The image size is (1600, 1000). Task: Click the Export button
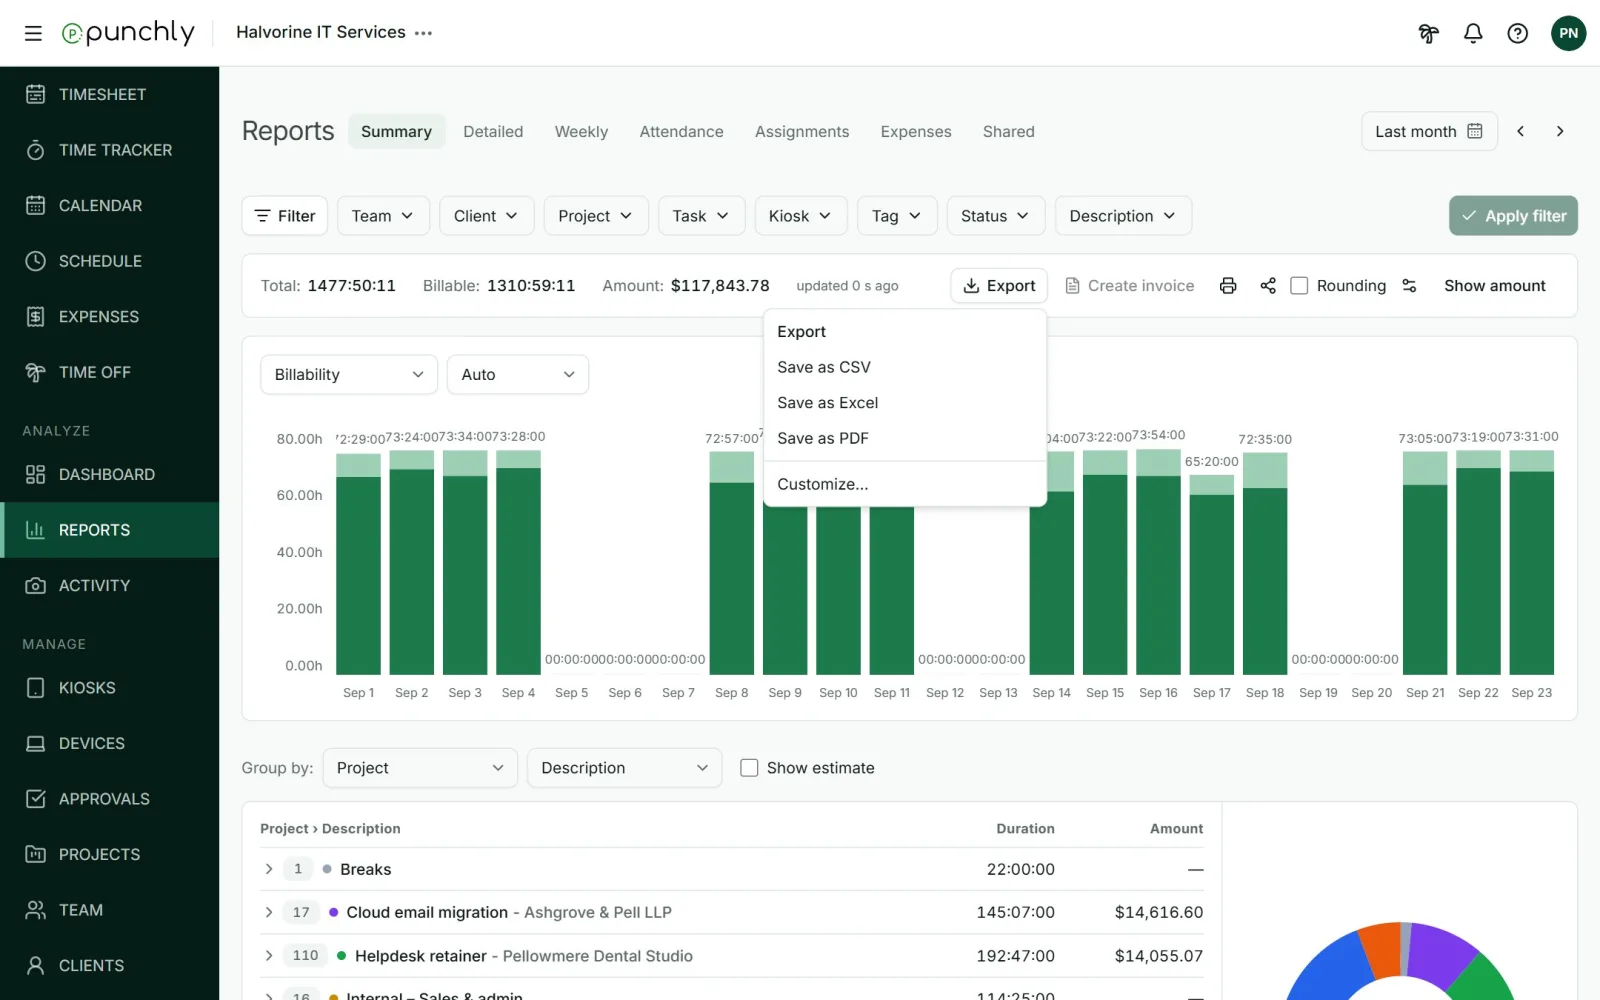coord(999,286)
